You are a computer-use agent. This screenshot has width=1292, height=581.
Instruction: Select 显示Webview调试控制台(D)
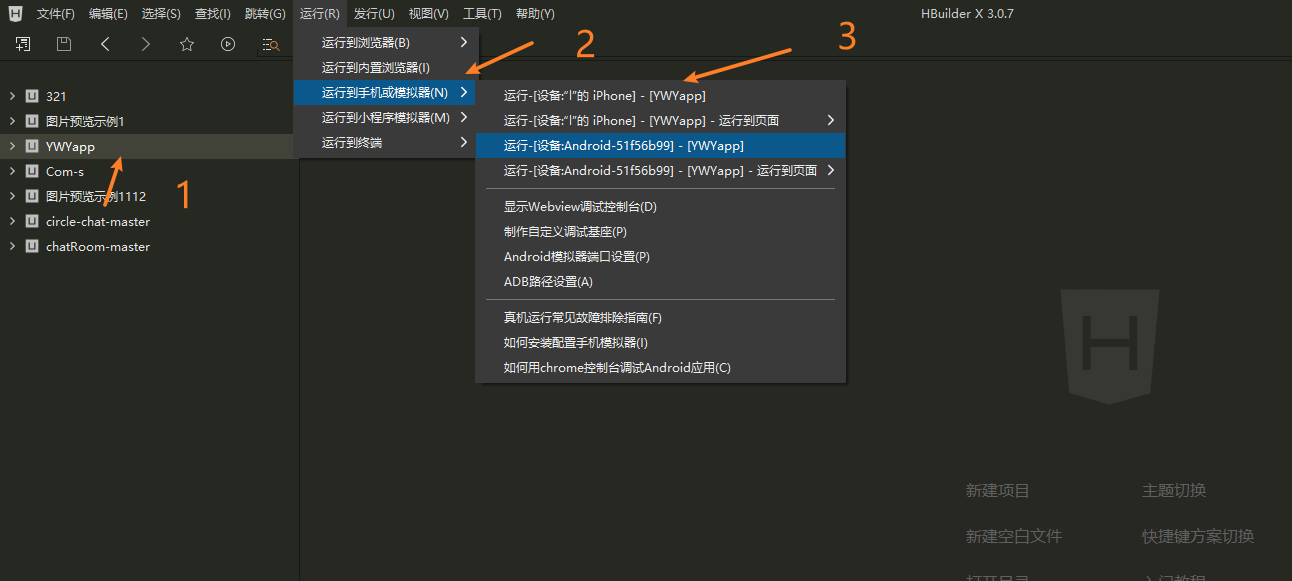pos(661,207)
